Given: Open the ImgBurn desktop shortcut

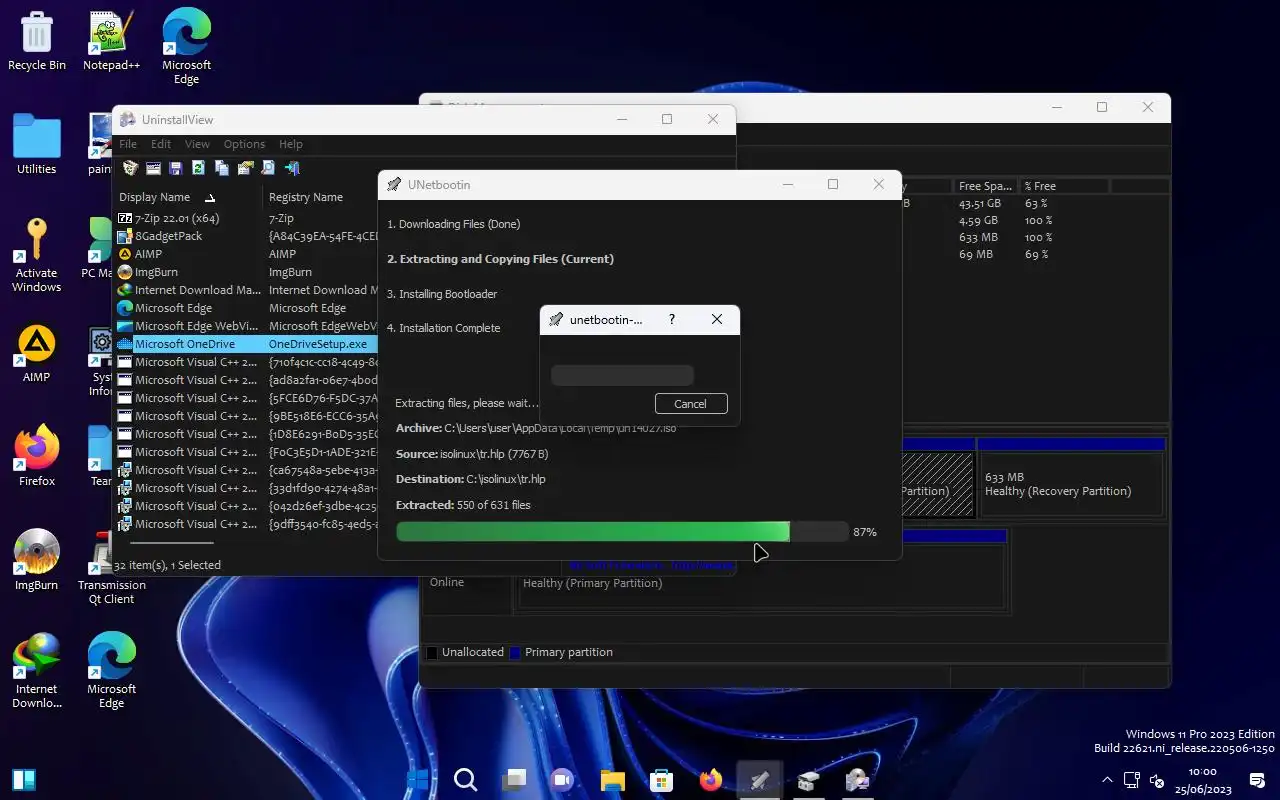Looking at the screenshot, I should tap(37, 561).
